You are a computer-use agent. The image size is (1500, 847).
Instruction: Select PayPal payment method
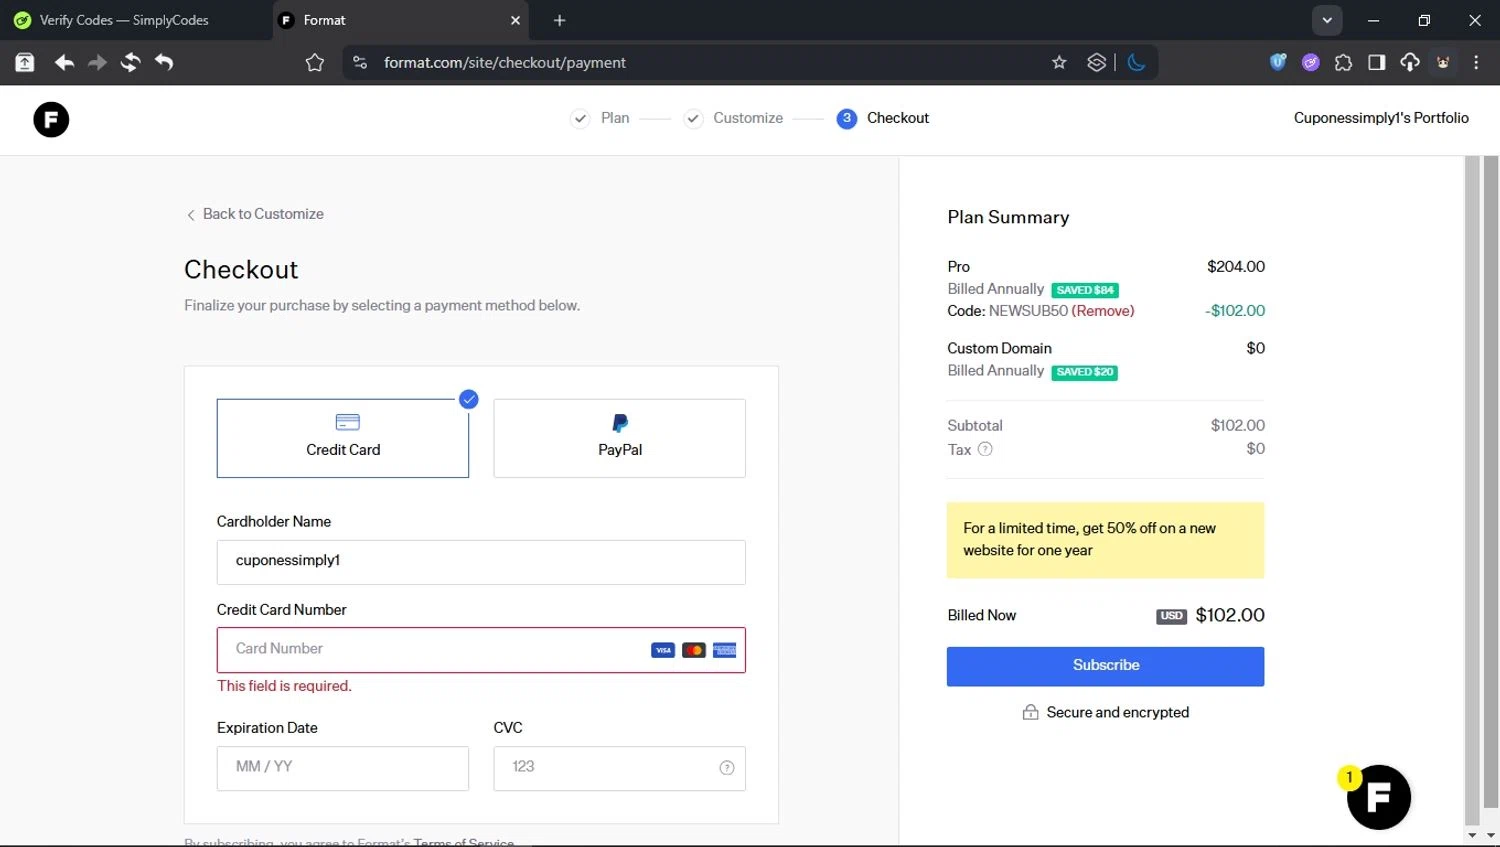[x=619, y=438]
